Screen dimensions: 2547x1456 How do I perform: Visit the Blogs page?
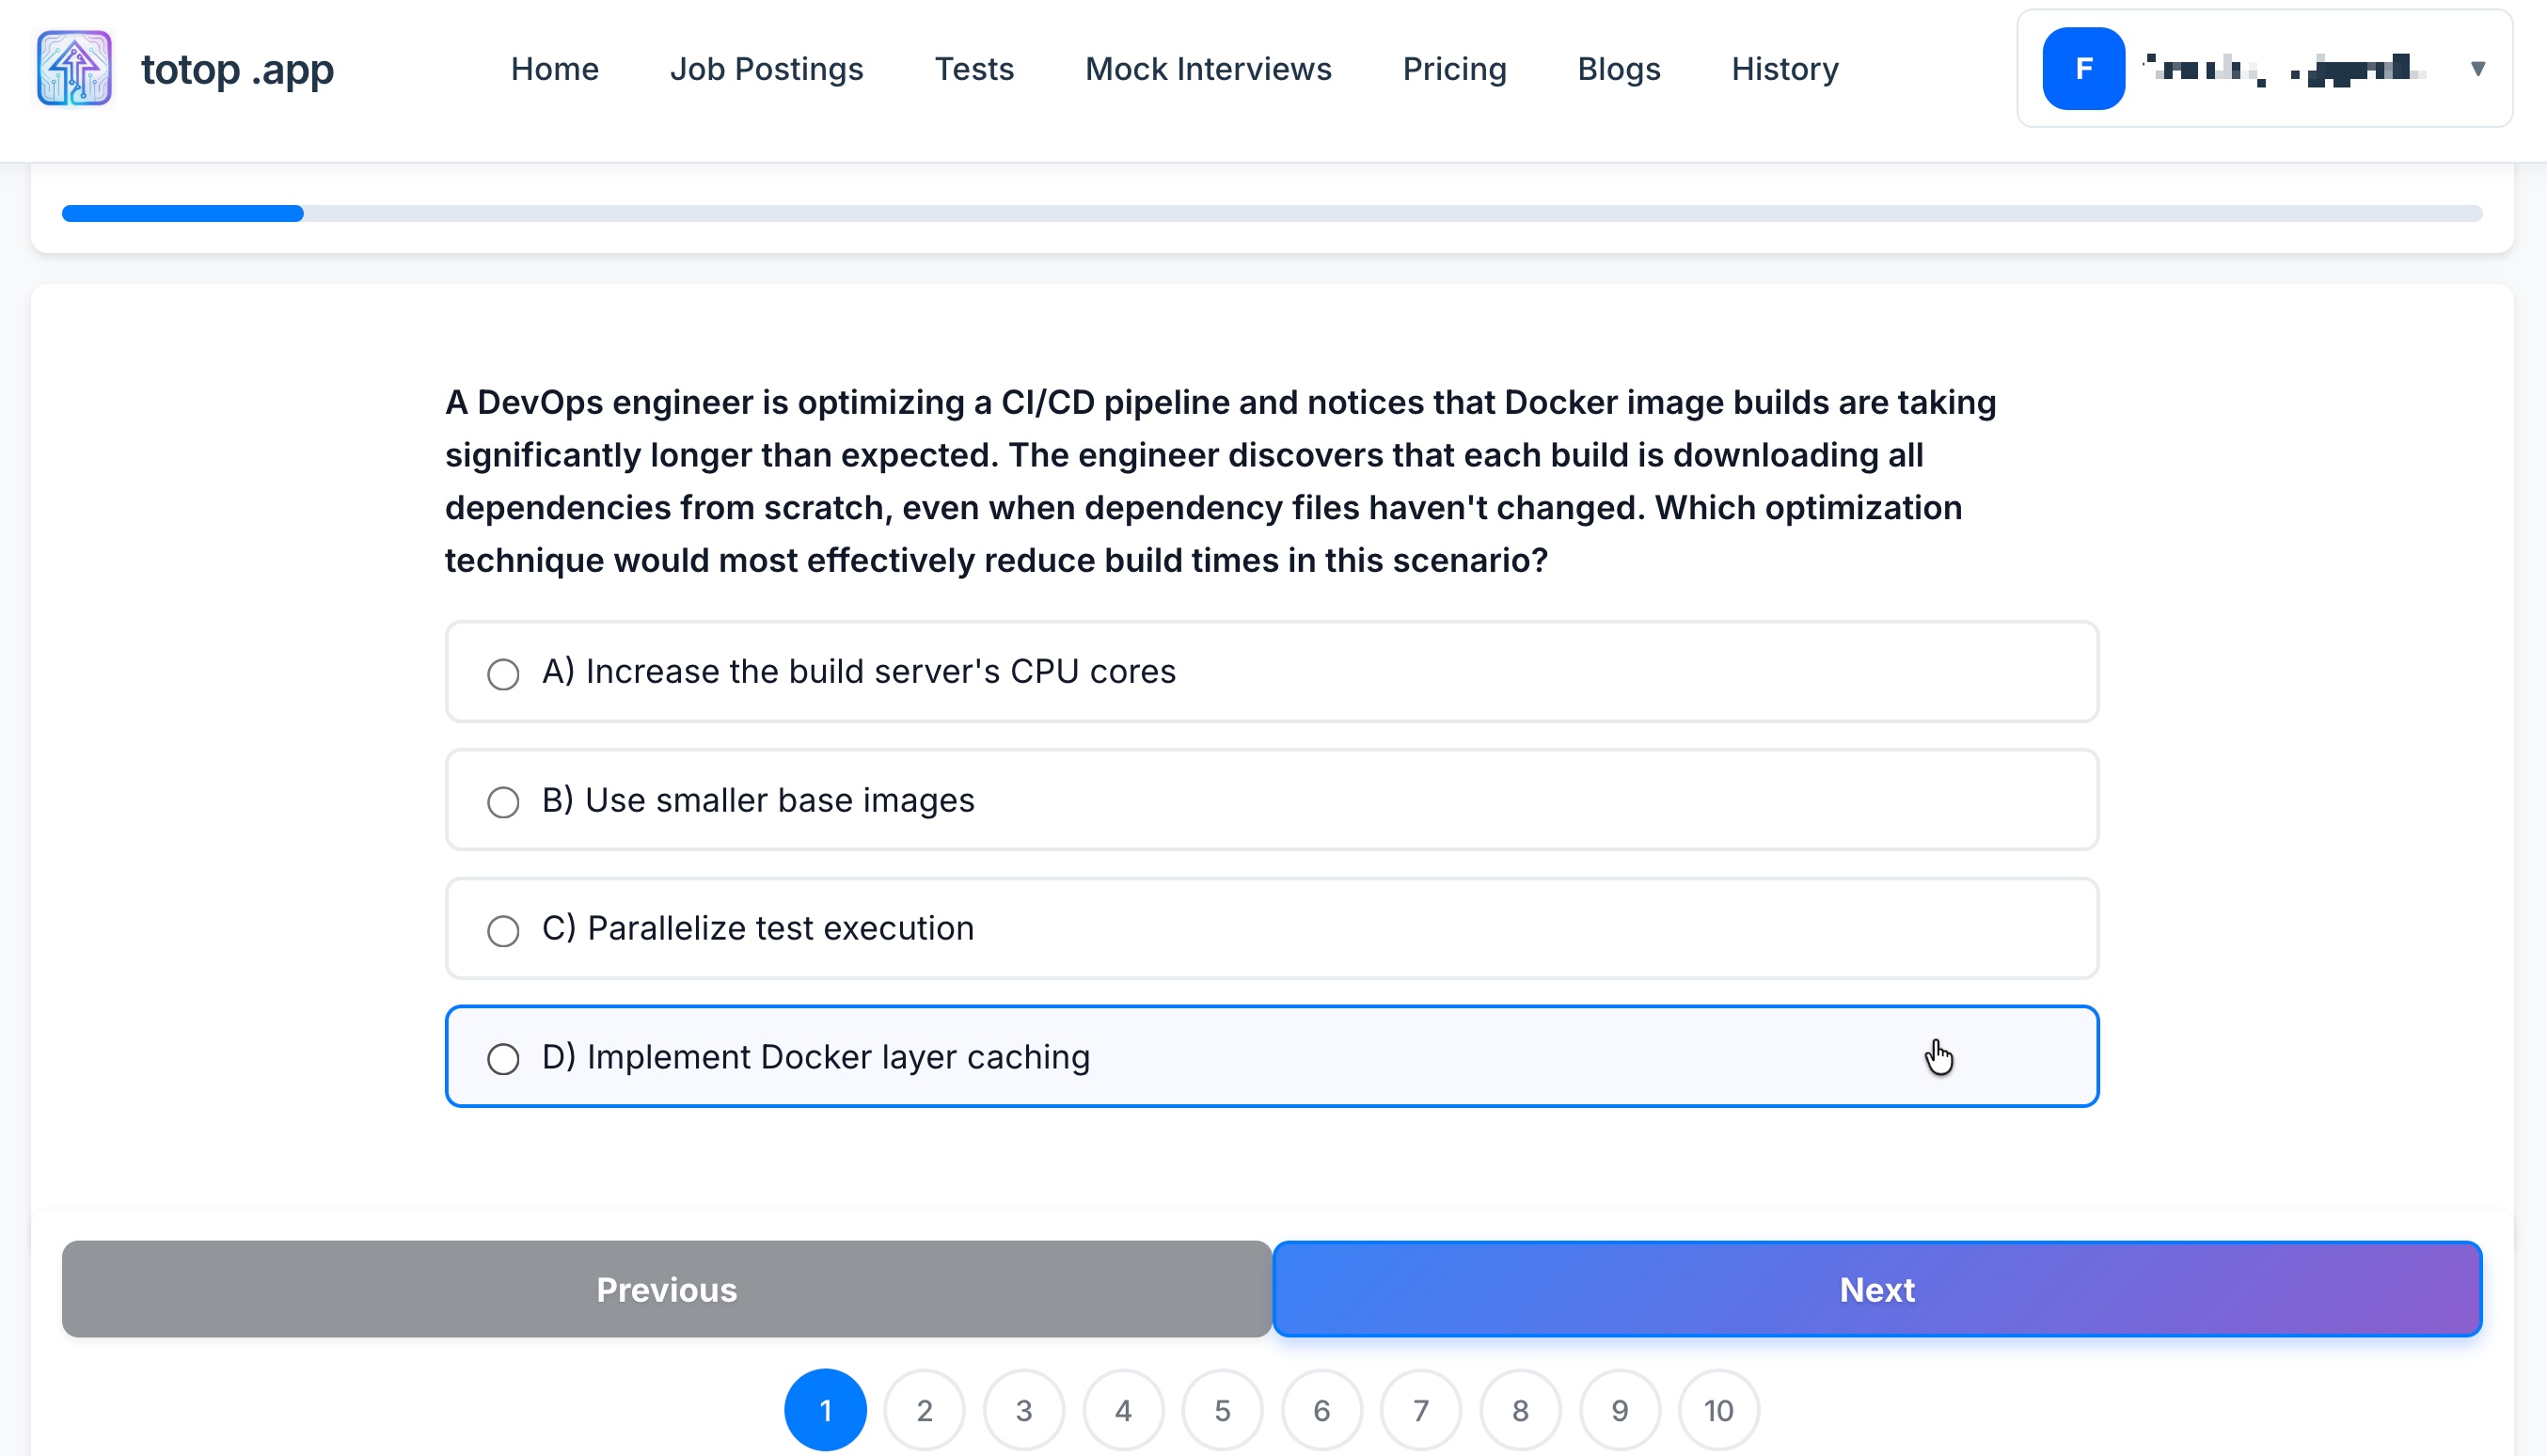click(x=1618, y=68)
